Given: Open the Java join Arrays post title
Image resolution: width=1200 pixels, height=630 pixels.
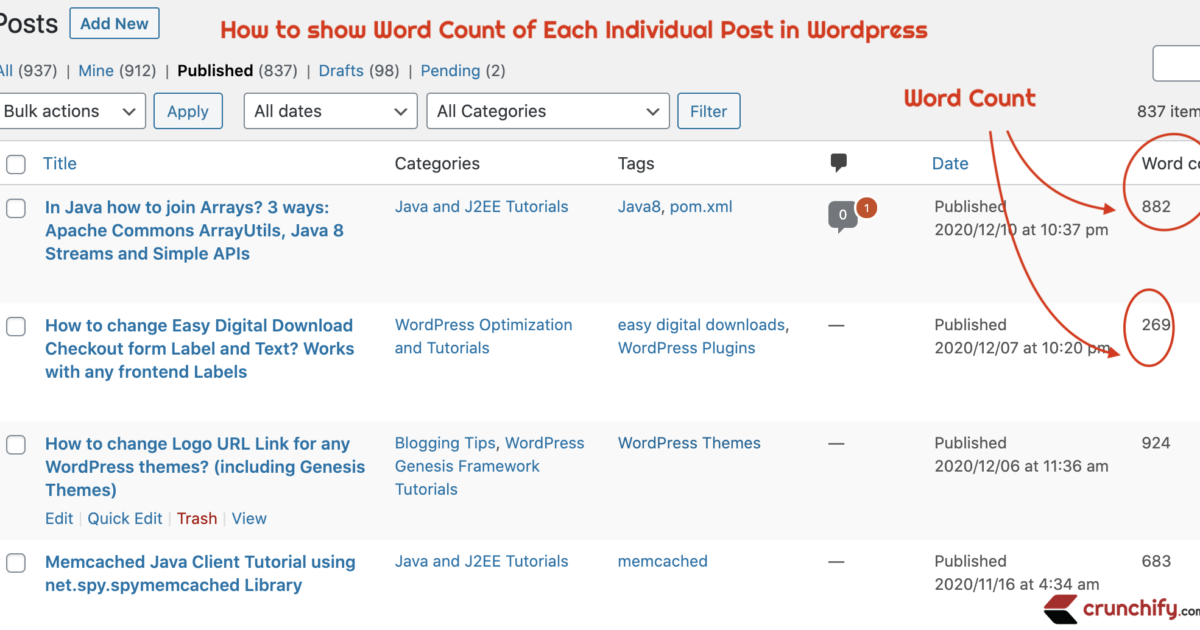Looking at the screenshot, I should pyautogui.click(x=194, y=231).
